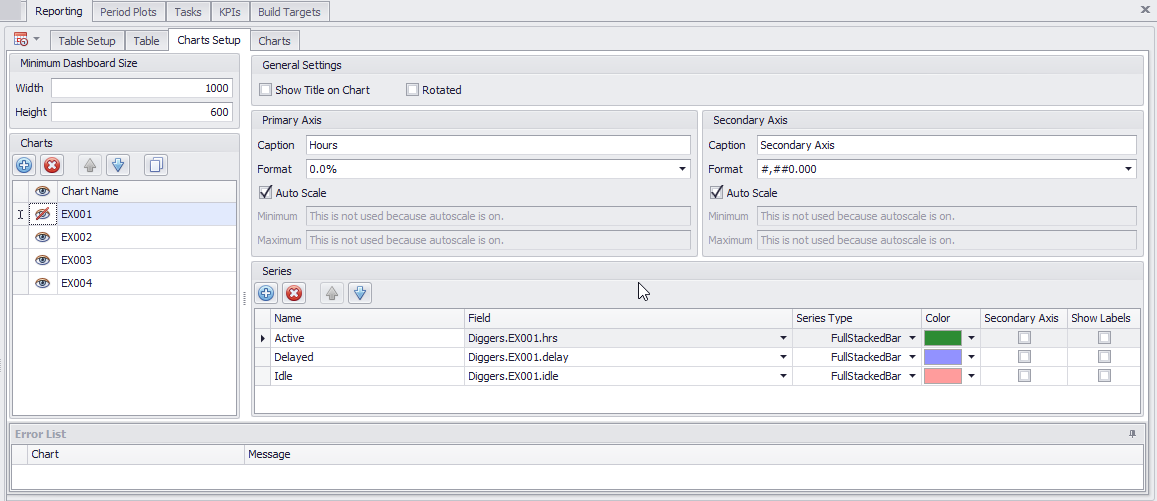Enable Show Labels for Active series
The image size is (1157, 501).
(1104, 338)
